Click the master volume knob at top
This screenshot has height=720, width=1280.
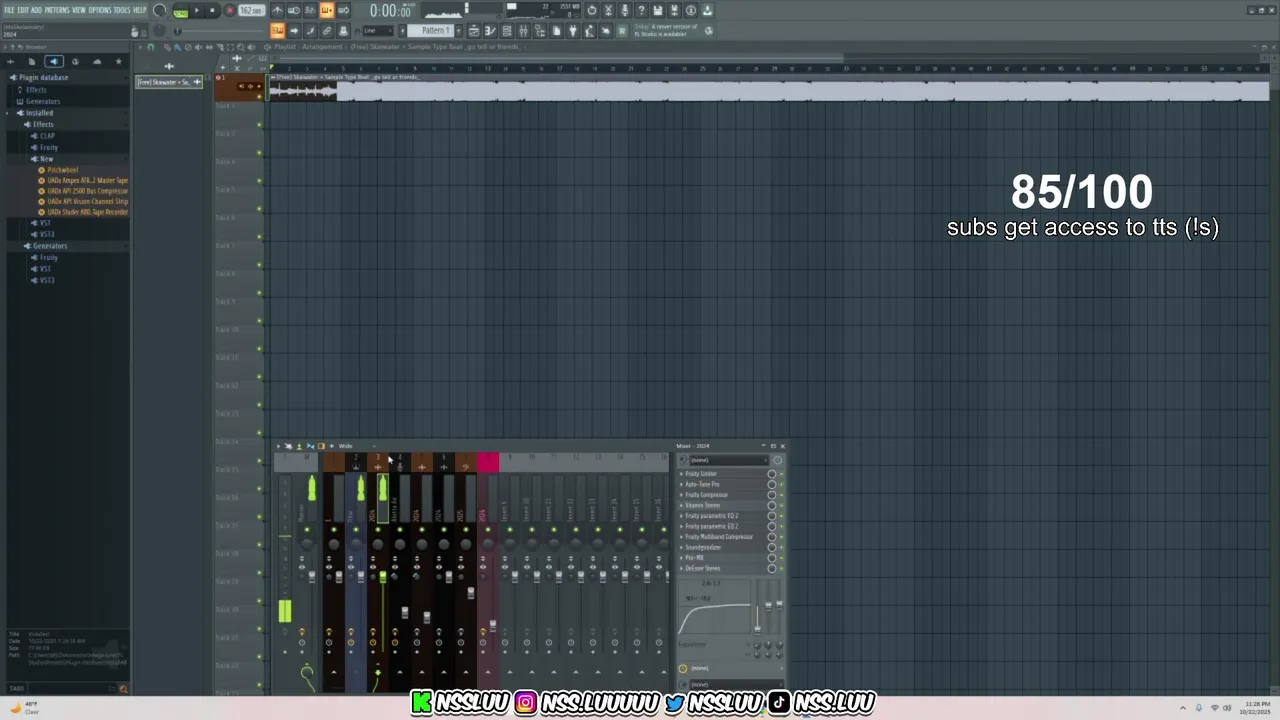click(160, 11)
